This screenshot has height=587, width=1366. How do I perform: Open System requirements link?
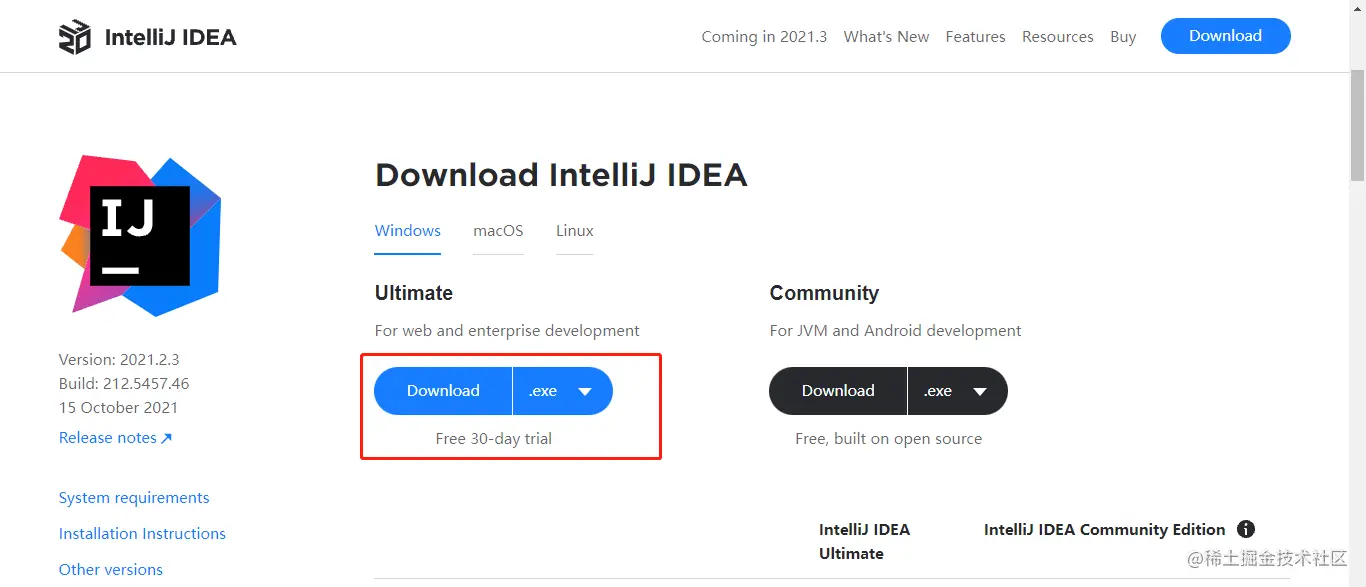(x=134, y=498)
